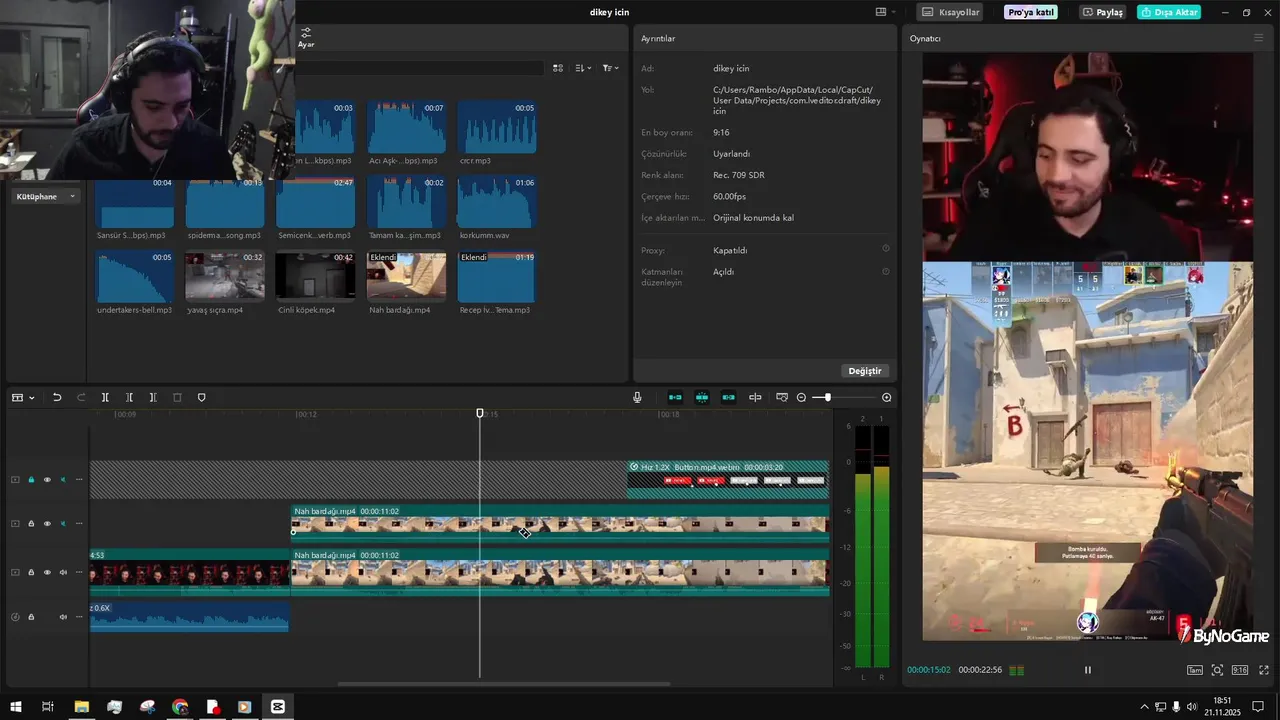Open Google Chrome from the taskbar

click(180, 707)
